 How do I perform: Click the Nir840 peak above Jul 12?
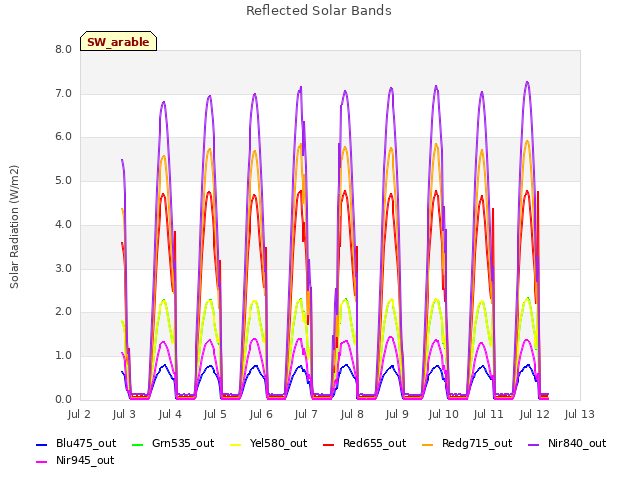click(x=527, y=82)
